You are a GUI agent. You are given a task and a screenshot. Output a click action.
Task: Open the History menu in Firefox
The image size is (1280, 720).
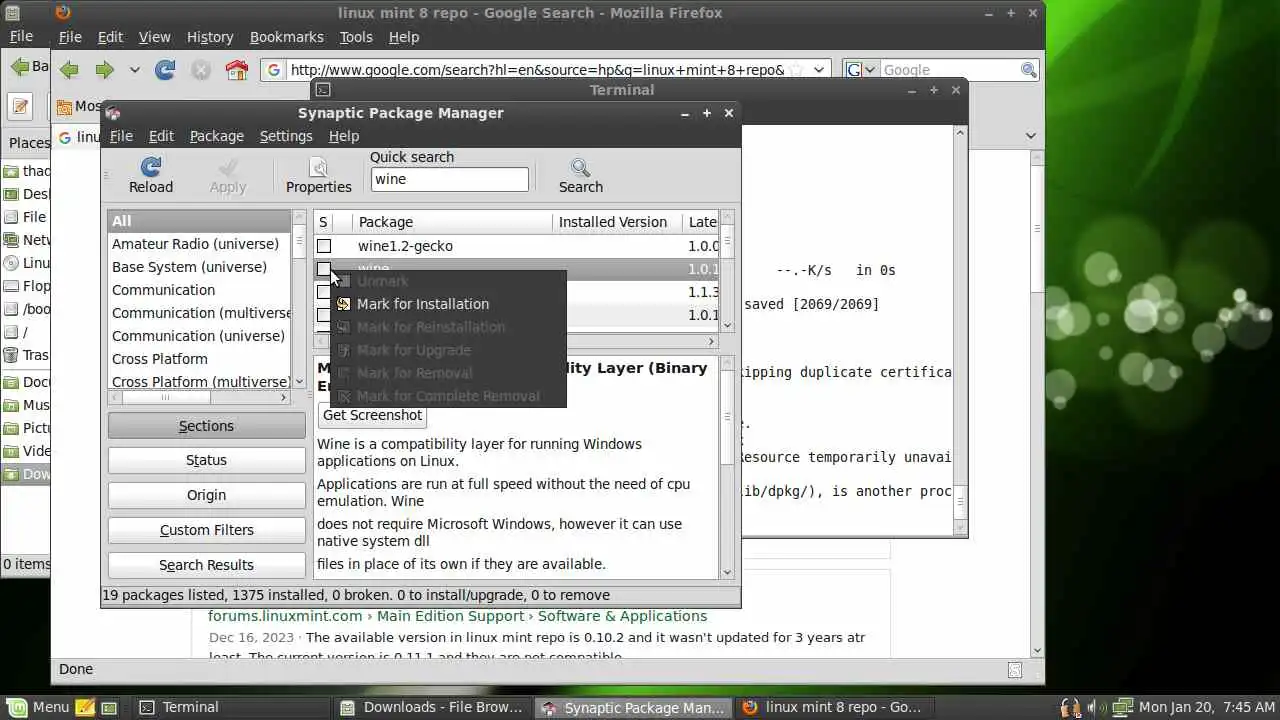[210, 37]
